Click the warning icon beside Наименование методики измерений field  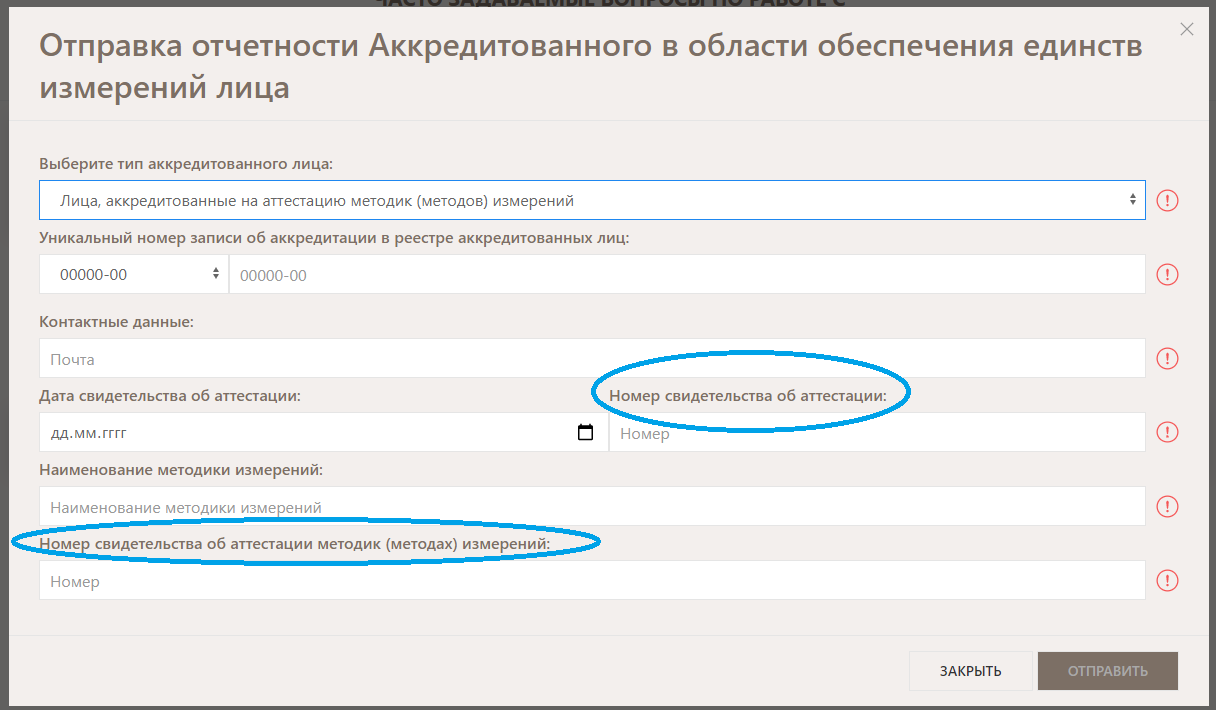click(x=1167, y=506)
